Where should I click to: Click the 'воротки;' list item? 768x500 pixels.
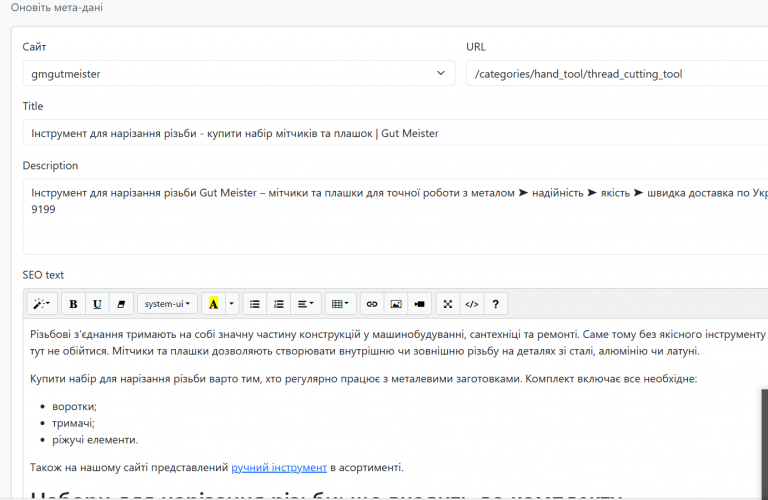pos(74,406)
